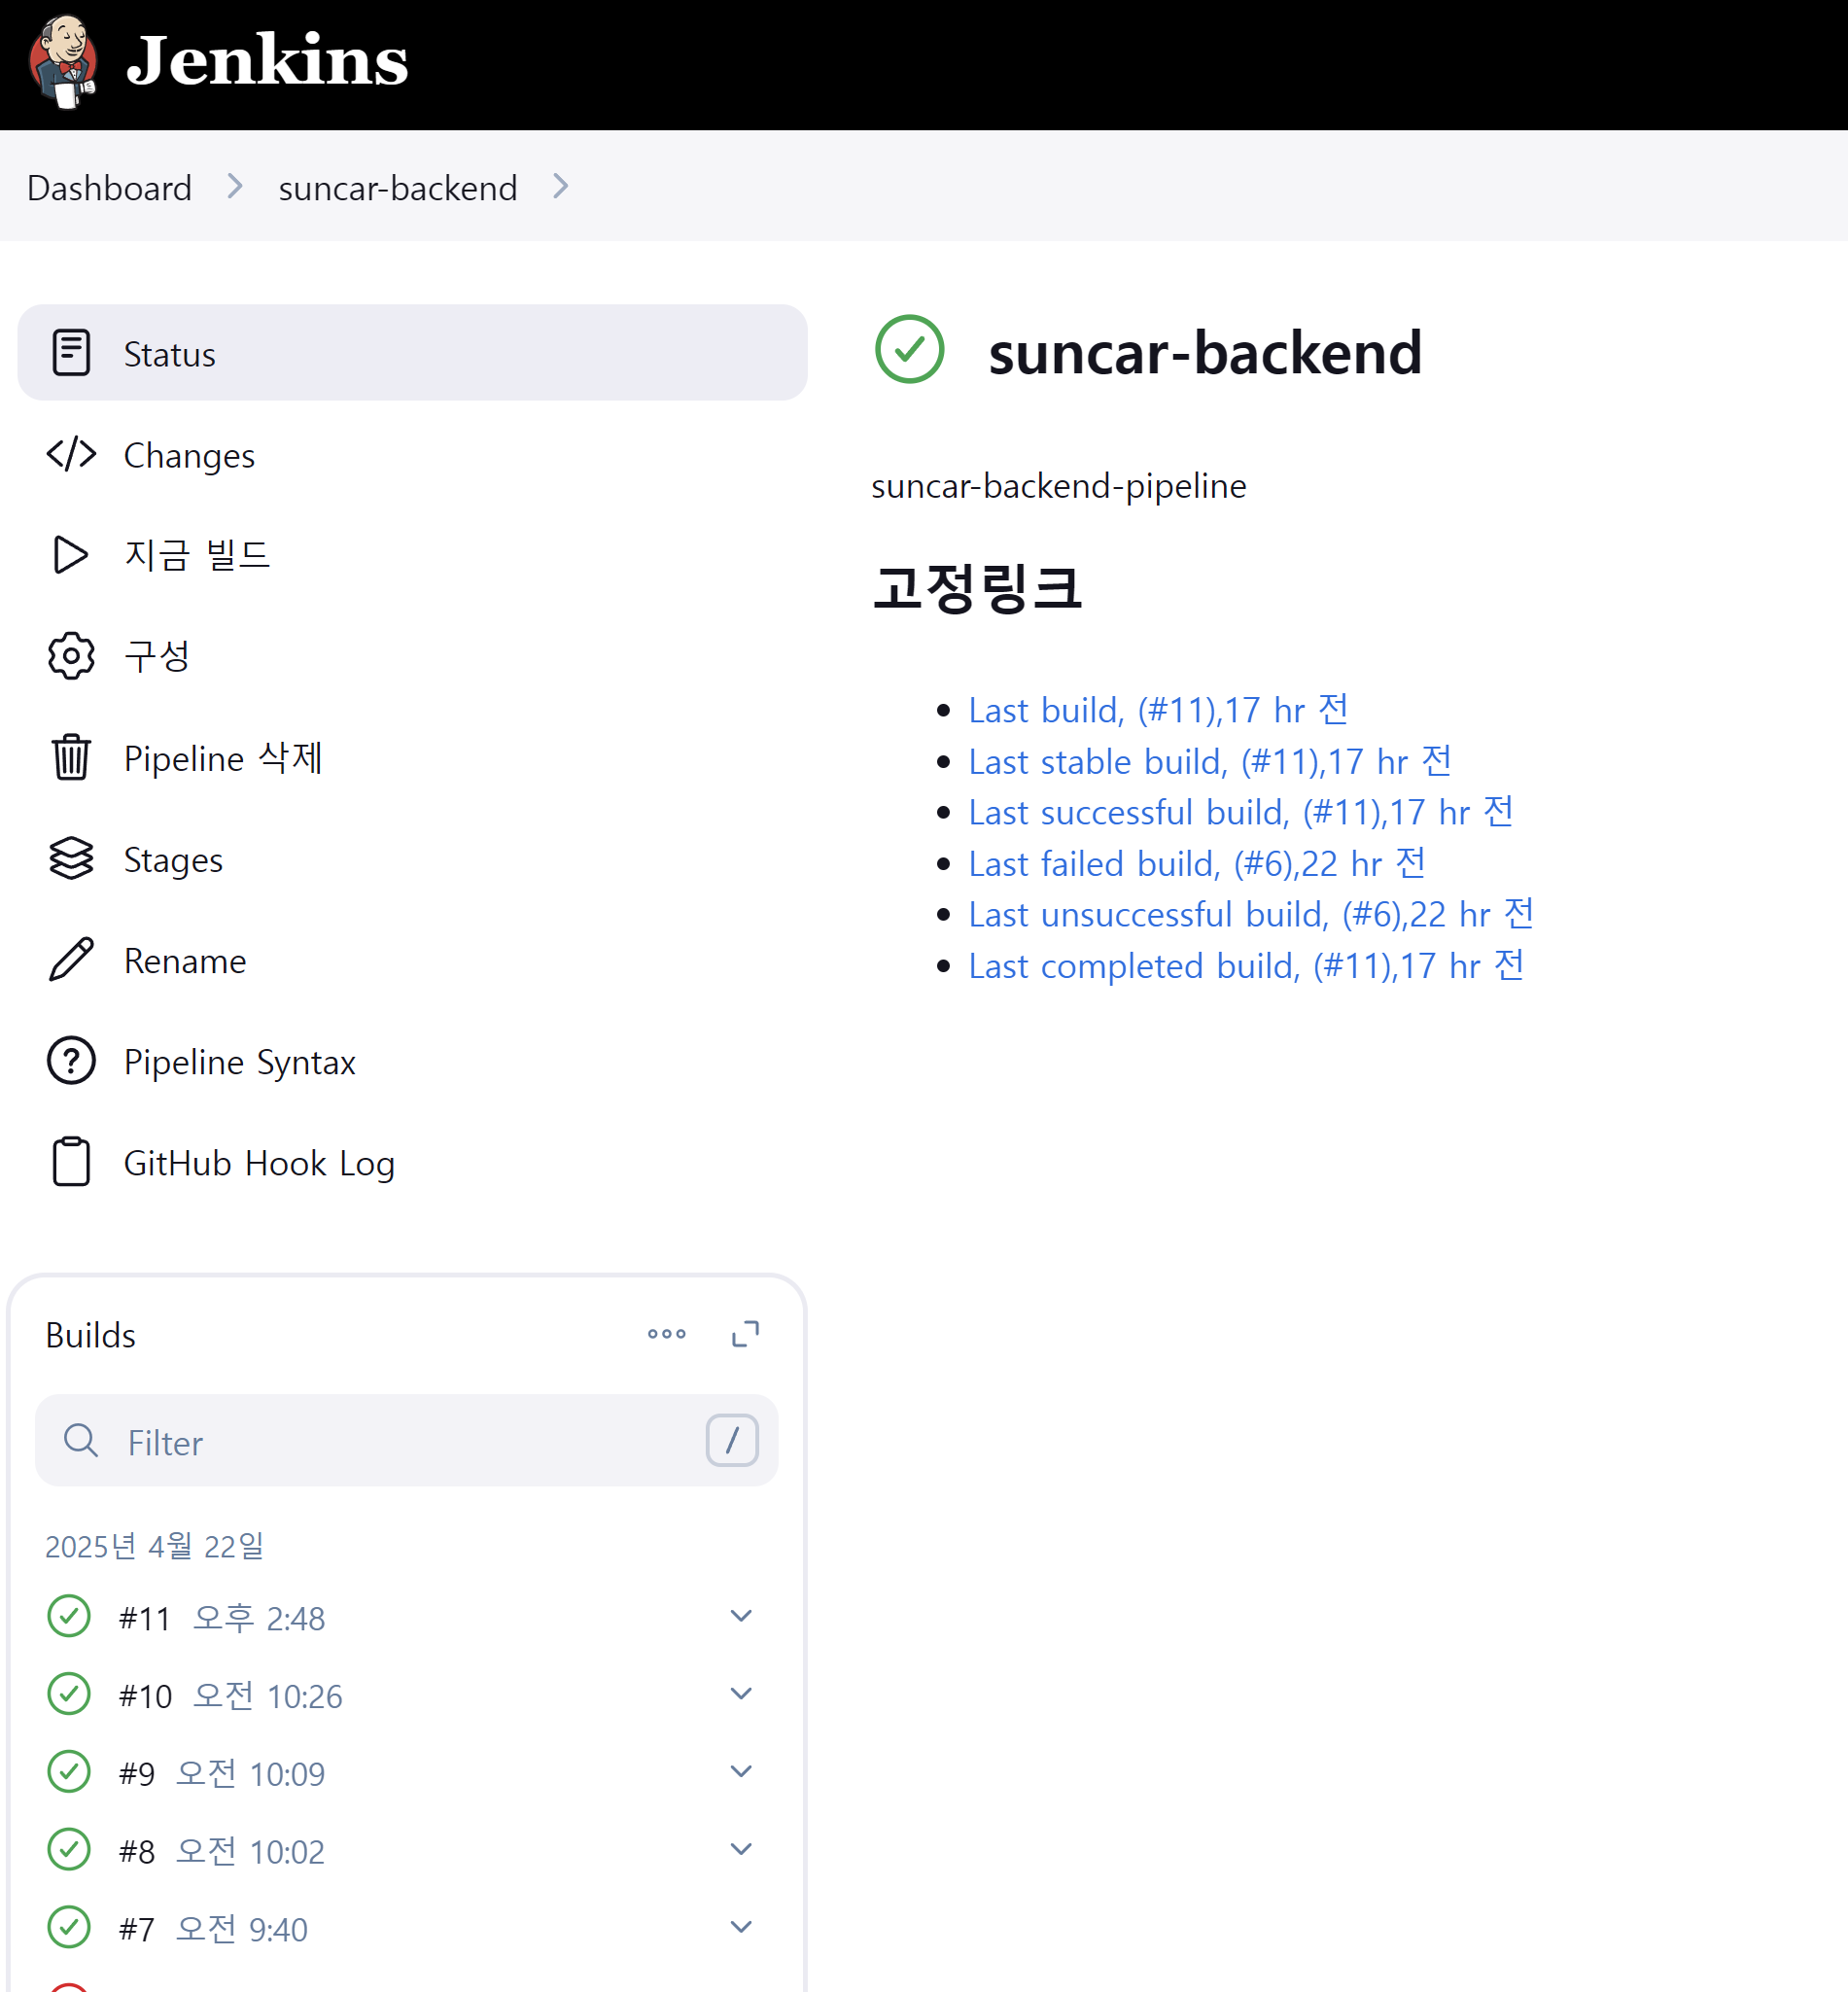The width and height of the screenshot is (1848, 1992).
Task: Click the layered Stages icon
Action: tap(71, 858)
